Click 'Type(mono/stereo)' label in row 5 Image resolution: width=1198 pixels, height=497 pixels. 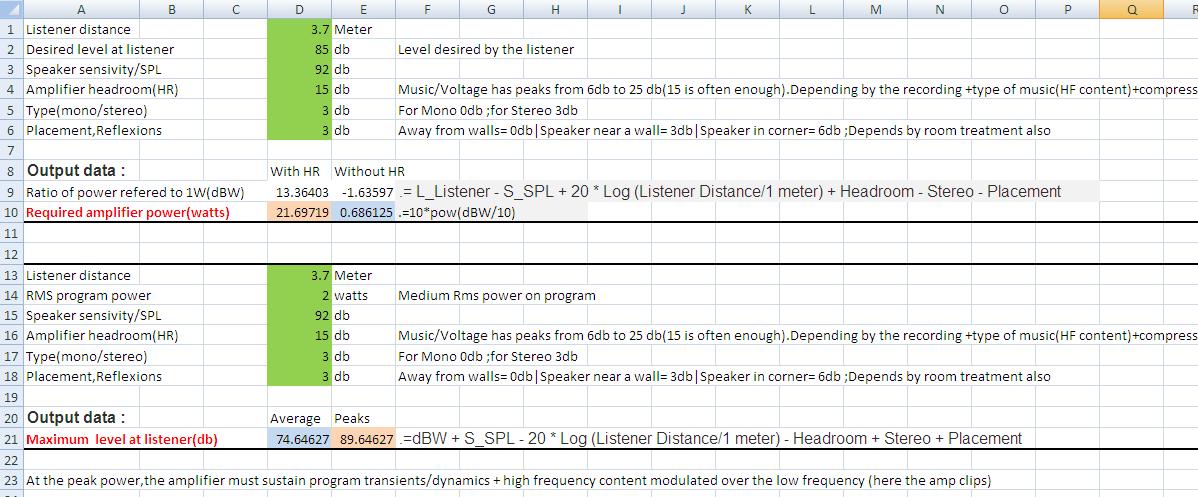pos(86,110)
